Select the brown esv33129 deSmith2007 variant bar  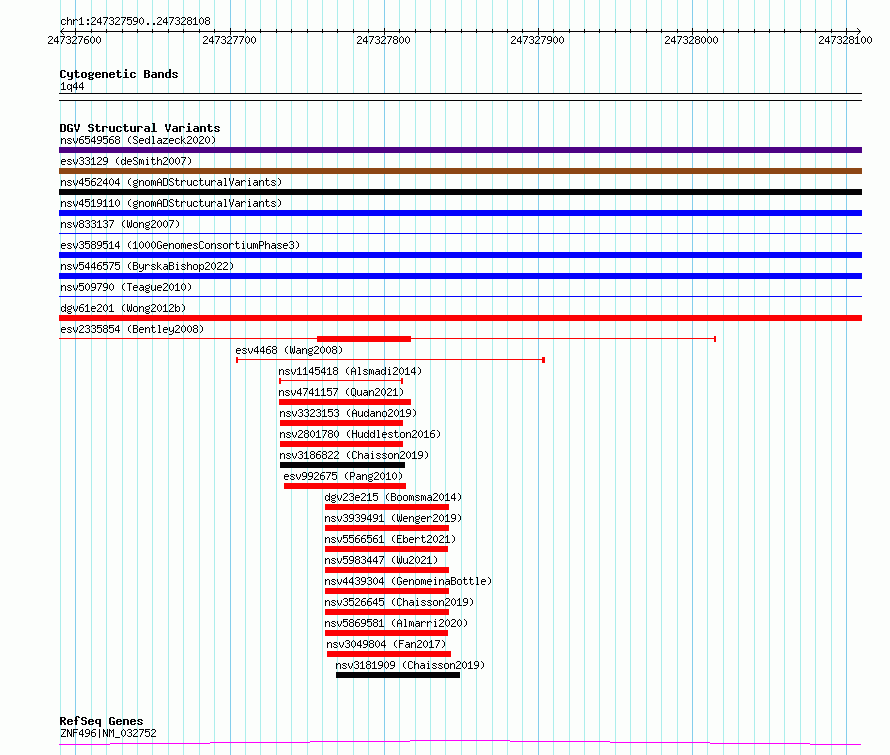point(460,171)
